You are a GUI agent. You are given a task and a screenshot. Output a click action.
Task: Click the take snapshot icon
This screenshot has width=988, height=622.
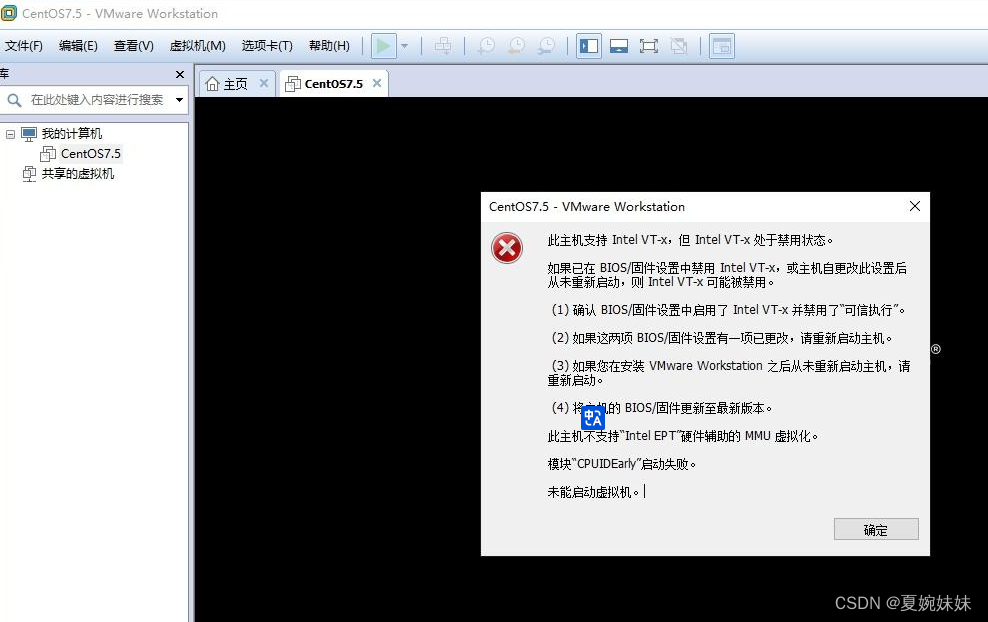(486, 45)
